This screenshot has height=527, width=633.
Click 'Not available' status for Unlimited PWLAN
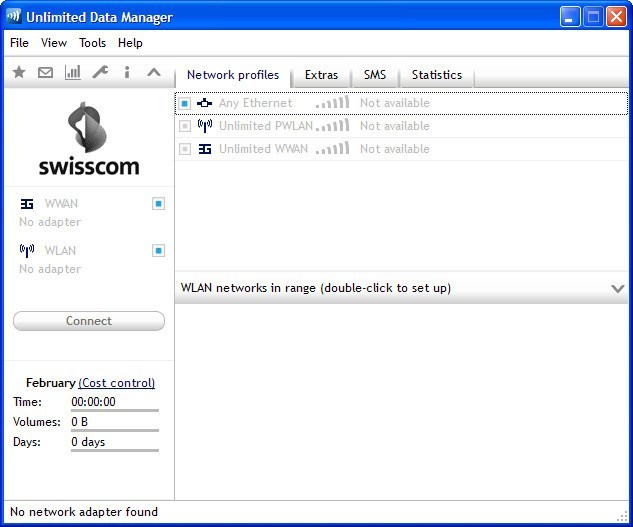coord(394,126)
